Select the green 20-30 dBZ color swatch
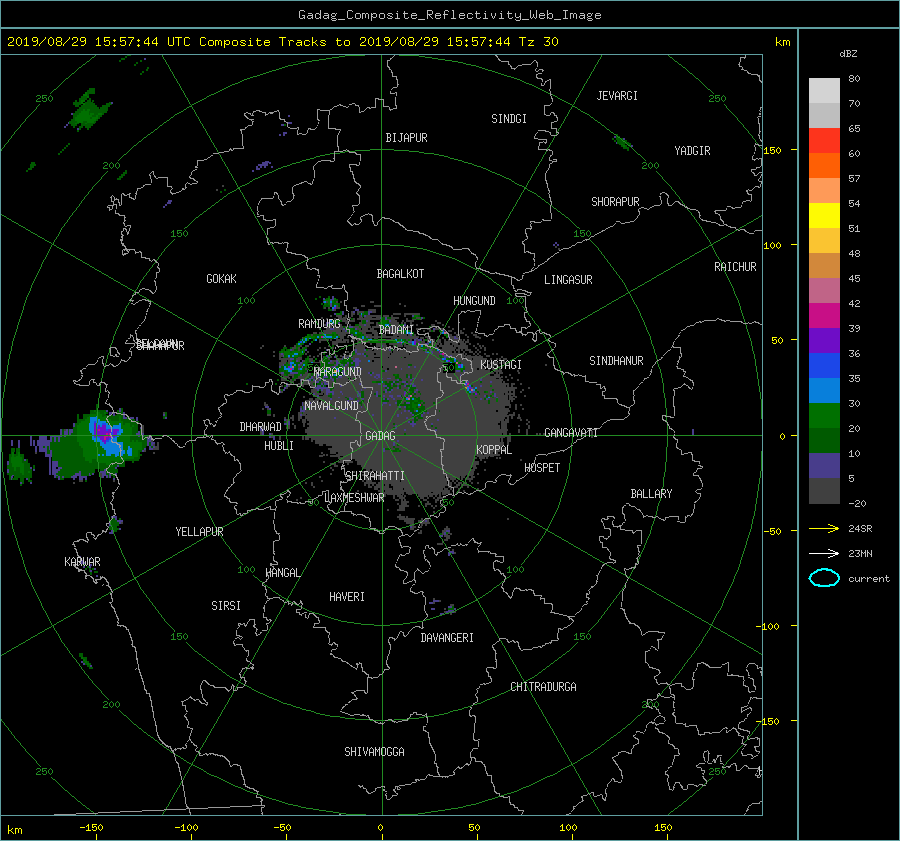This screenshot has height=841, width=900. coord(824,416)
